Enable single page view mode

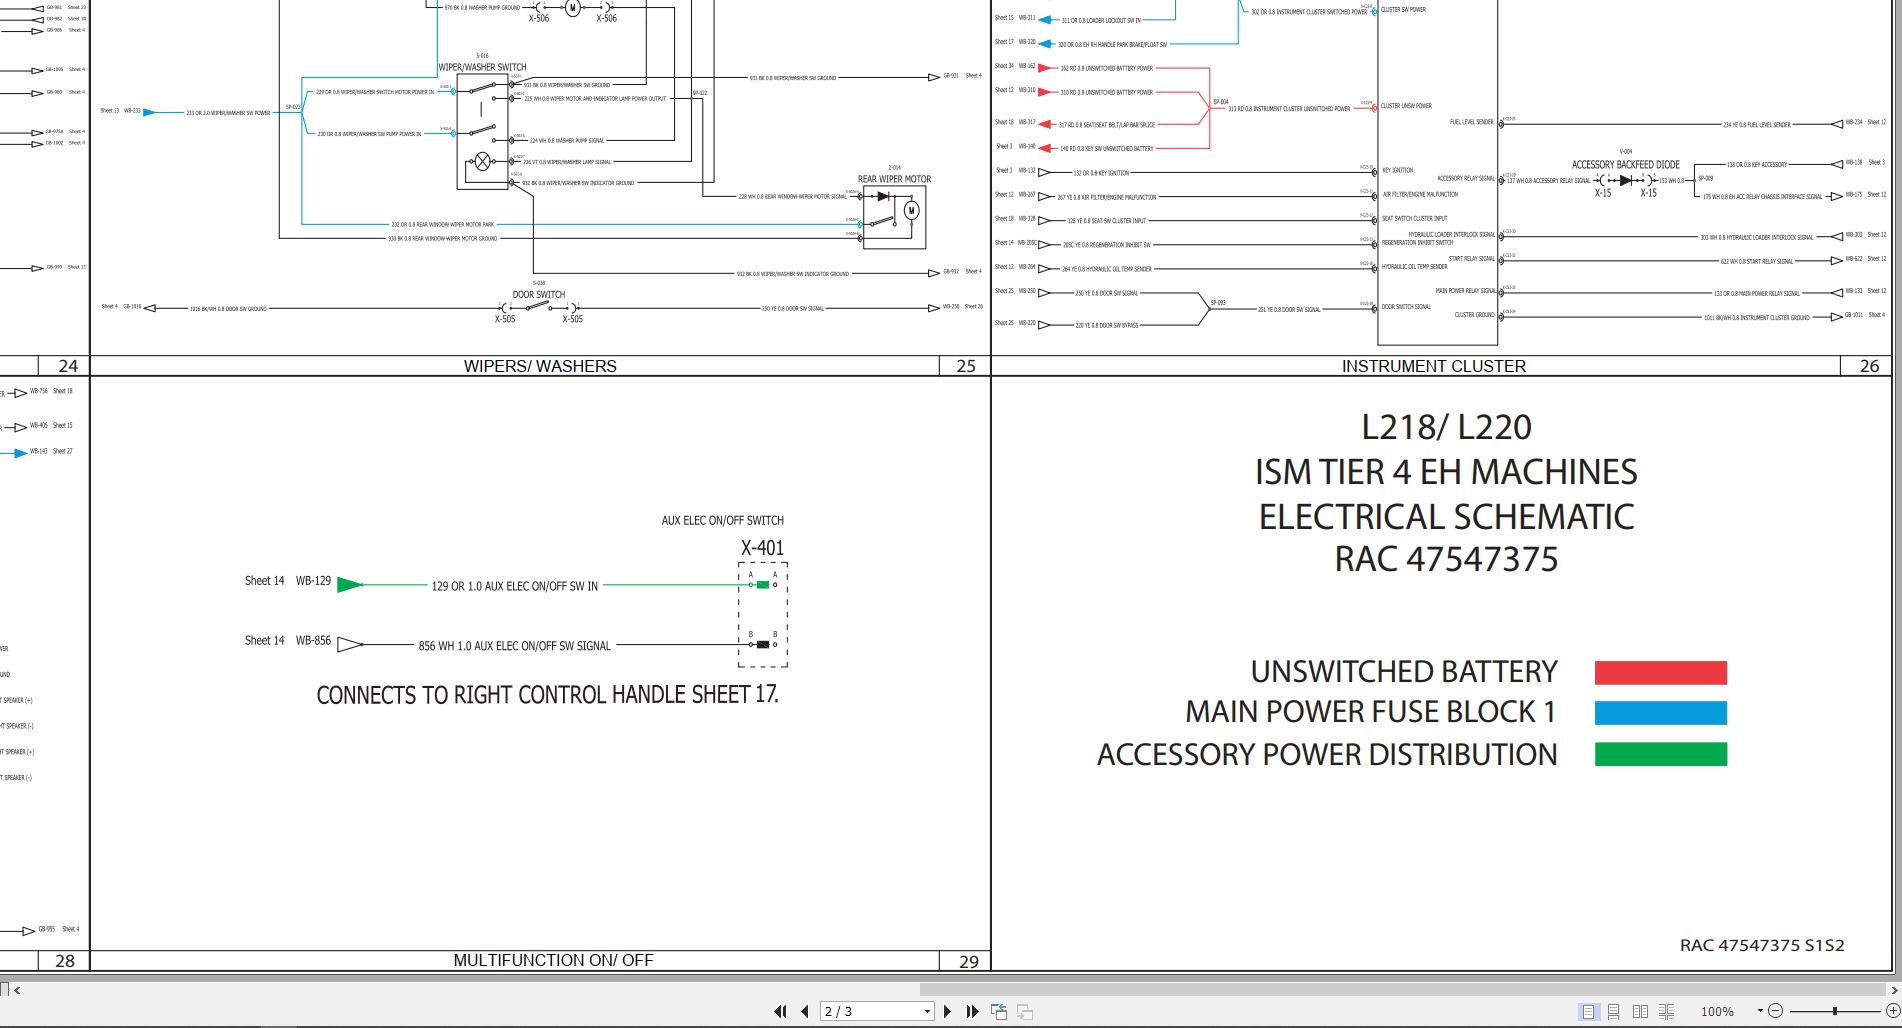(x=1588, y=1011)
